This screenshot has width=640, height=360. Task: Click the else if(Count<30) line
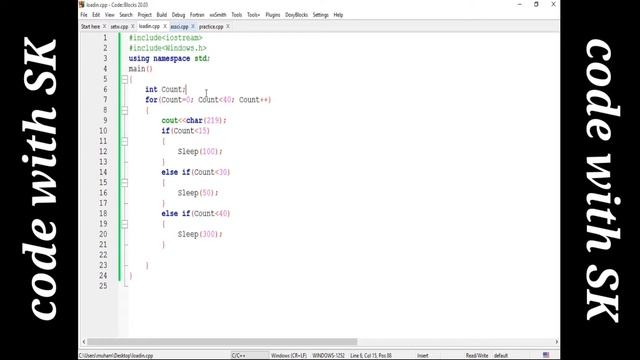196,172
